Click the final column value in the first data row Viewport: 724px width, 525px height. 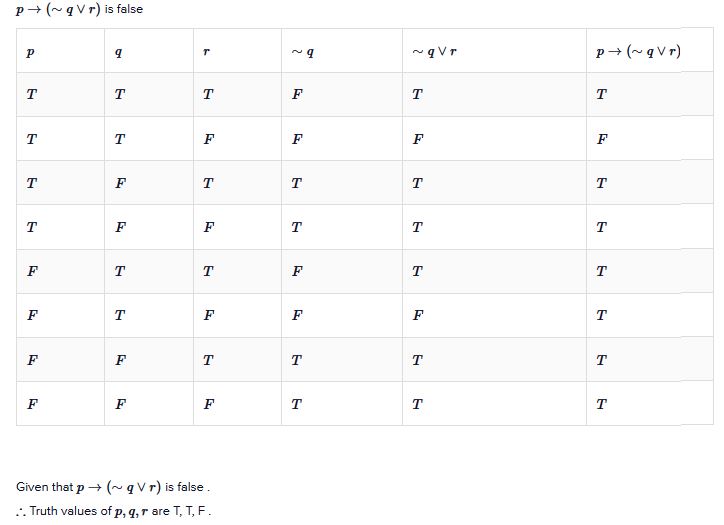[x=600, y=95]
